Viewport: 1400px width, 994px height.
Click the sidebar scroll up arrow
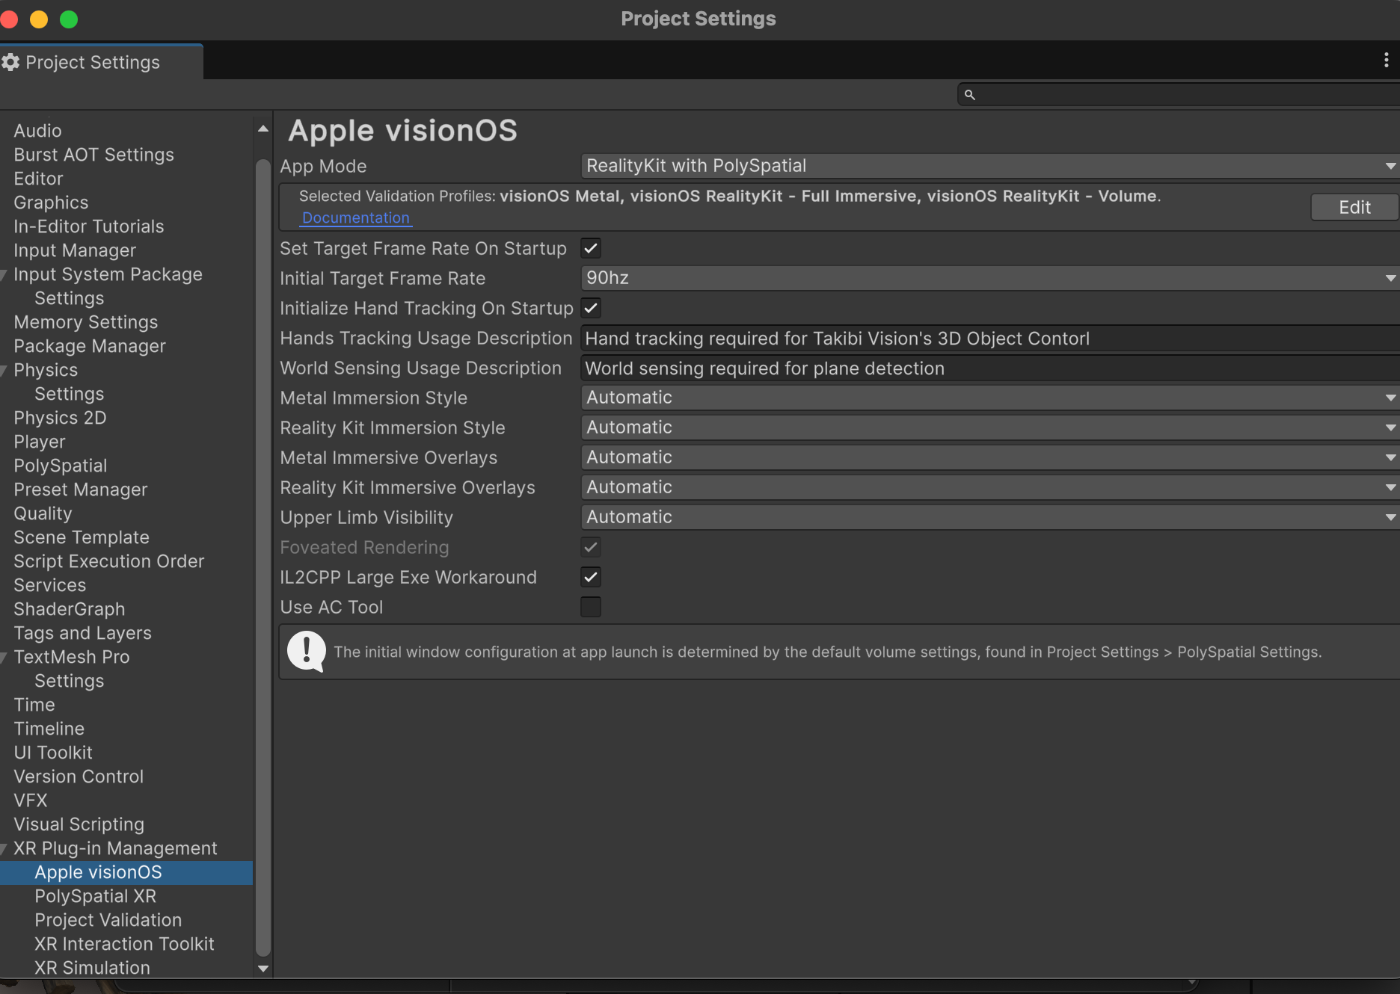coord(263,129)
